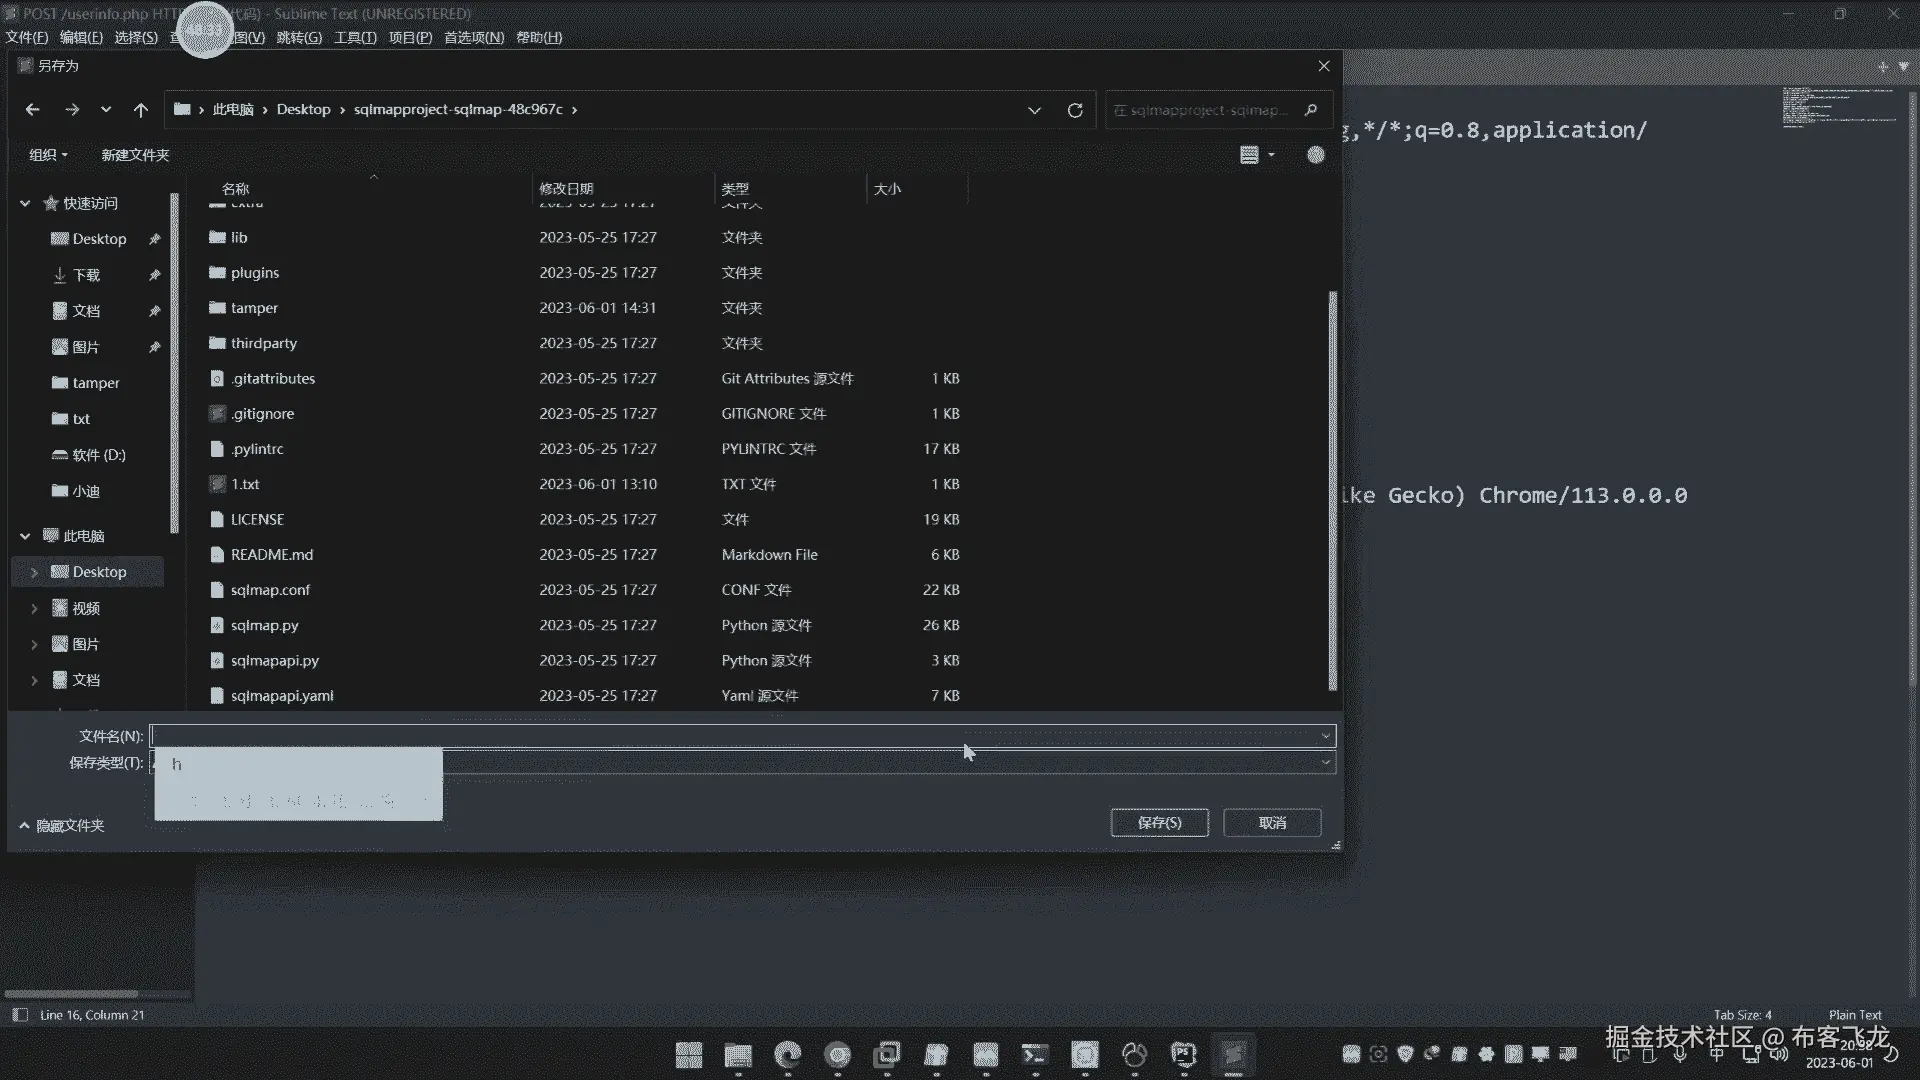Toggle Sublime sidebar via status icon
Screen dimensions: 1920x1080
20,1015
